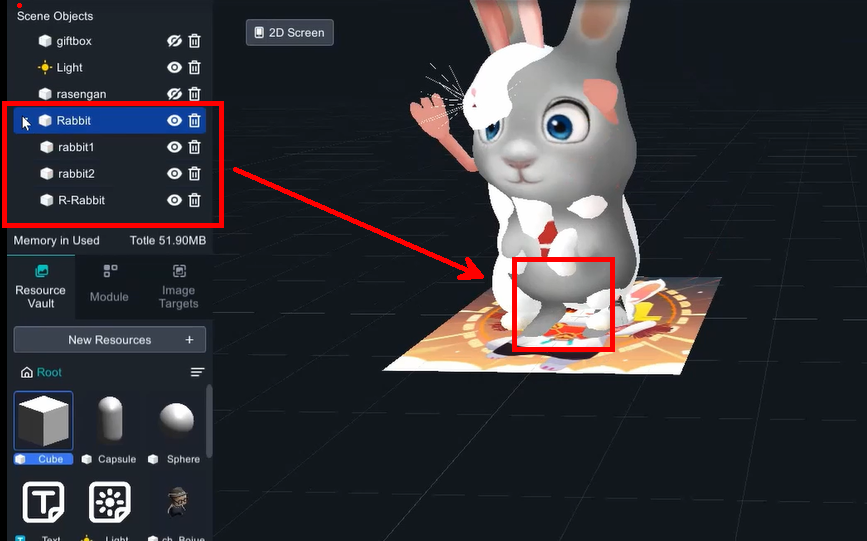The width and height of the screenshot is (867, 541).
Task: Click trash icon next to Light
Action: (x=195, y=68)
